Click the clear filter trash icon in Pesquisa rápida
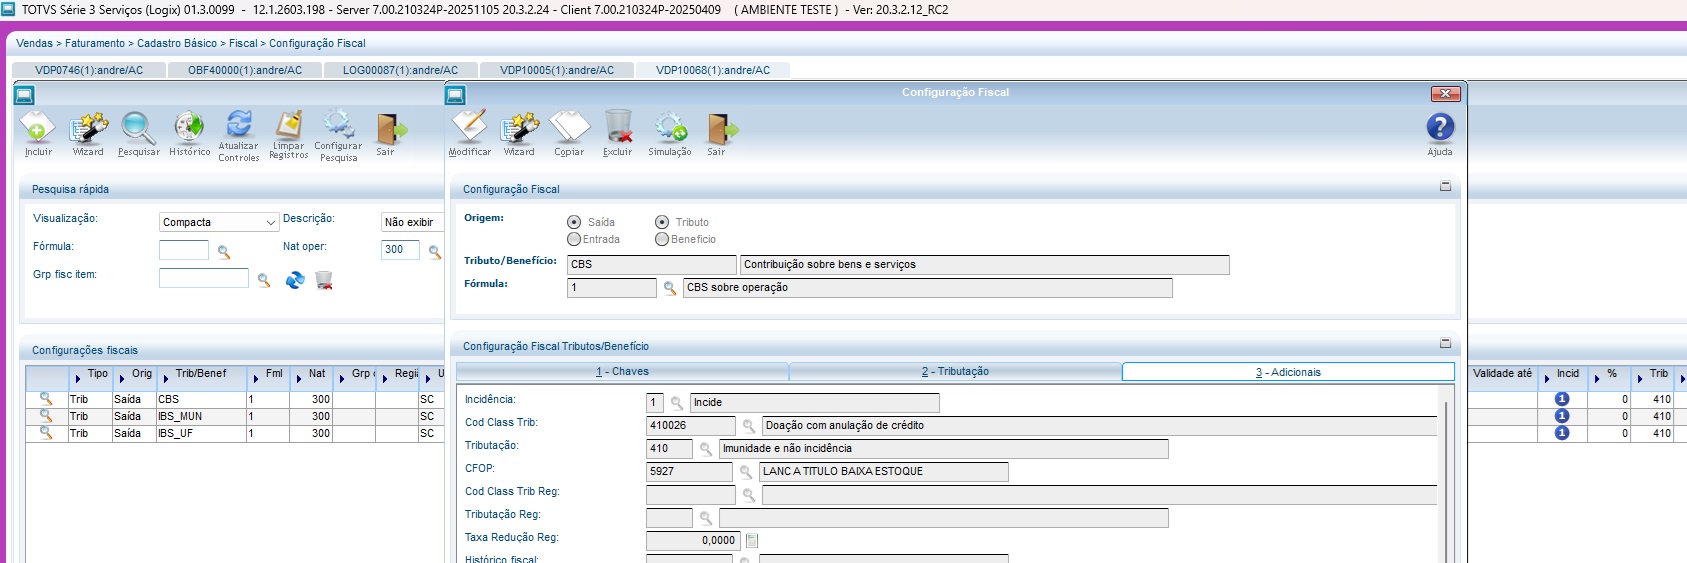This screenshot has width=1687, height=563. click(324, 280)
